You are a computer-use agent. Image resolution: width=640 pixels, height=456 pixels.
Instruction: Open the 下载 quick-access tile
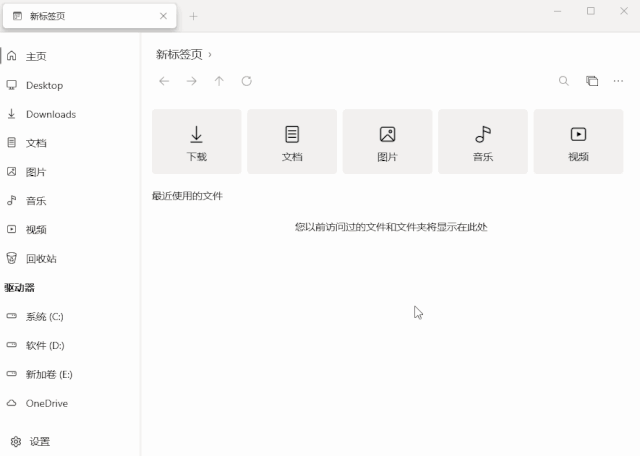coord(197,141)
